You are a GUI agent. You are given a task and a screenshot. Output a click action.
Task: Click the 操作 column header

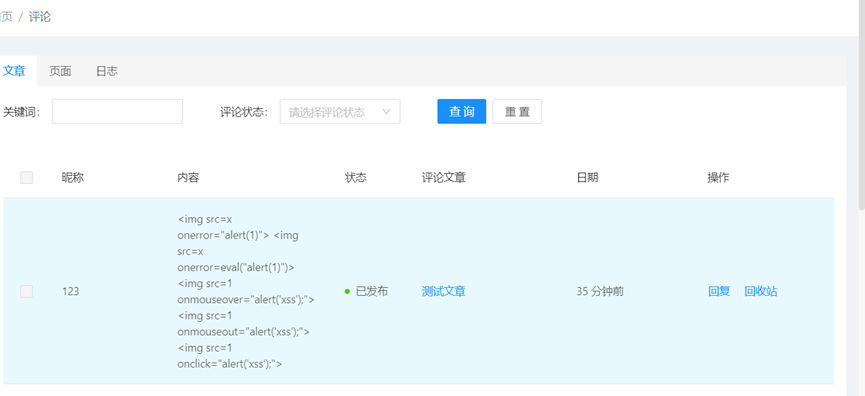click(x=718, y=178)
